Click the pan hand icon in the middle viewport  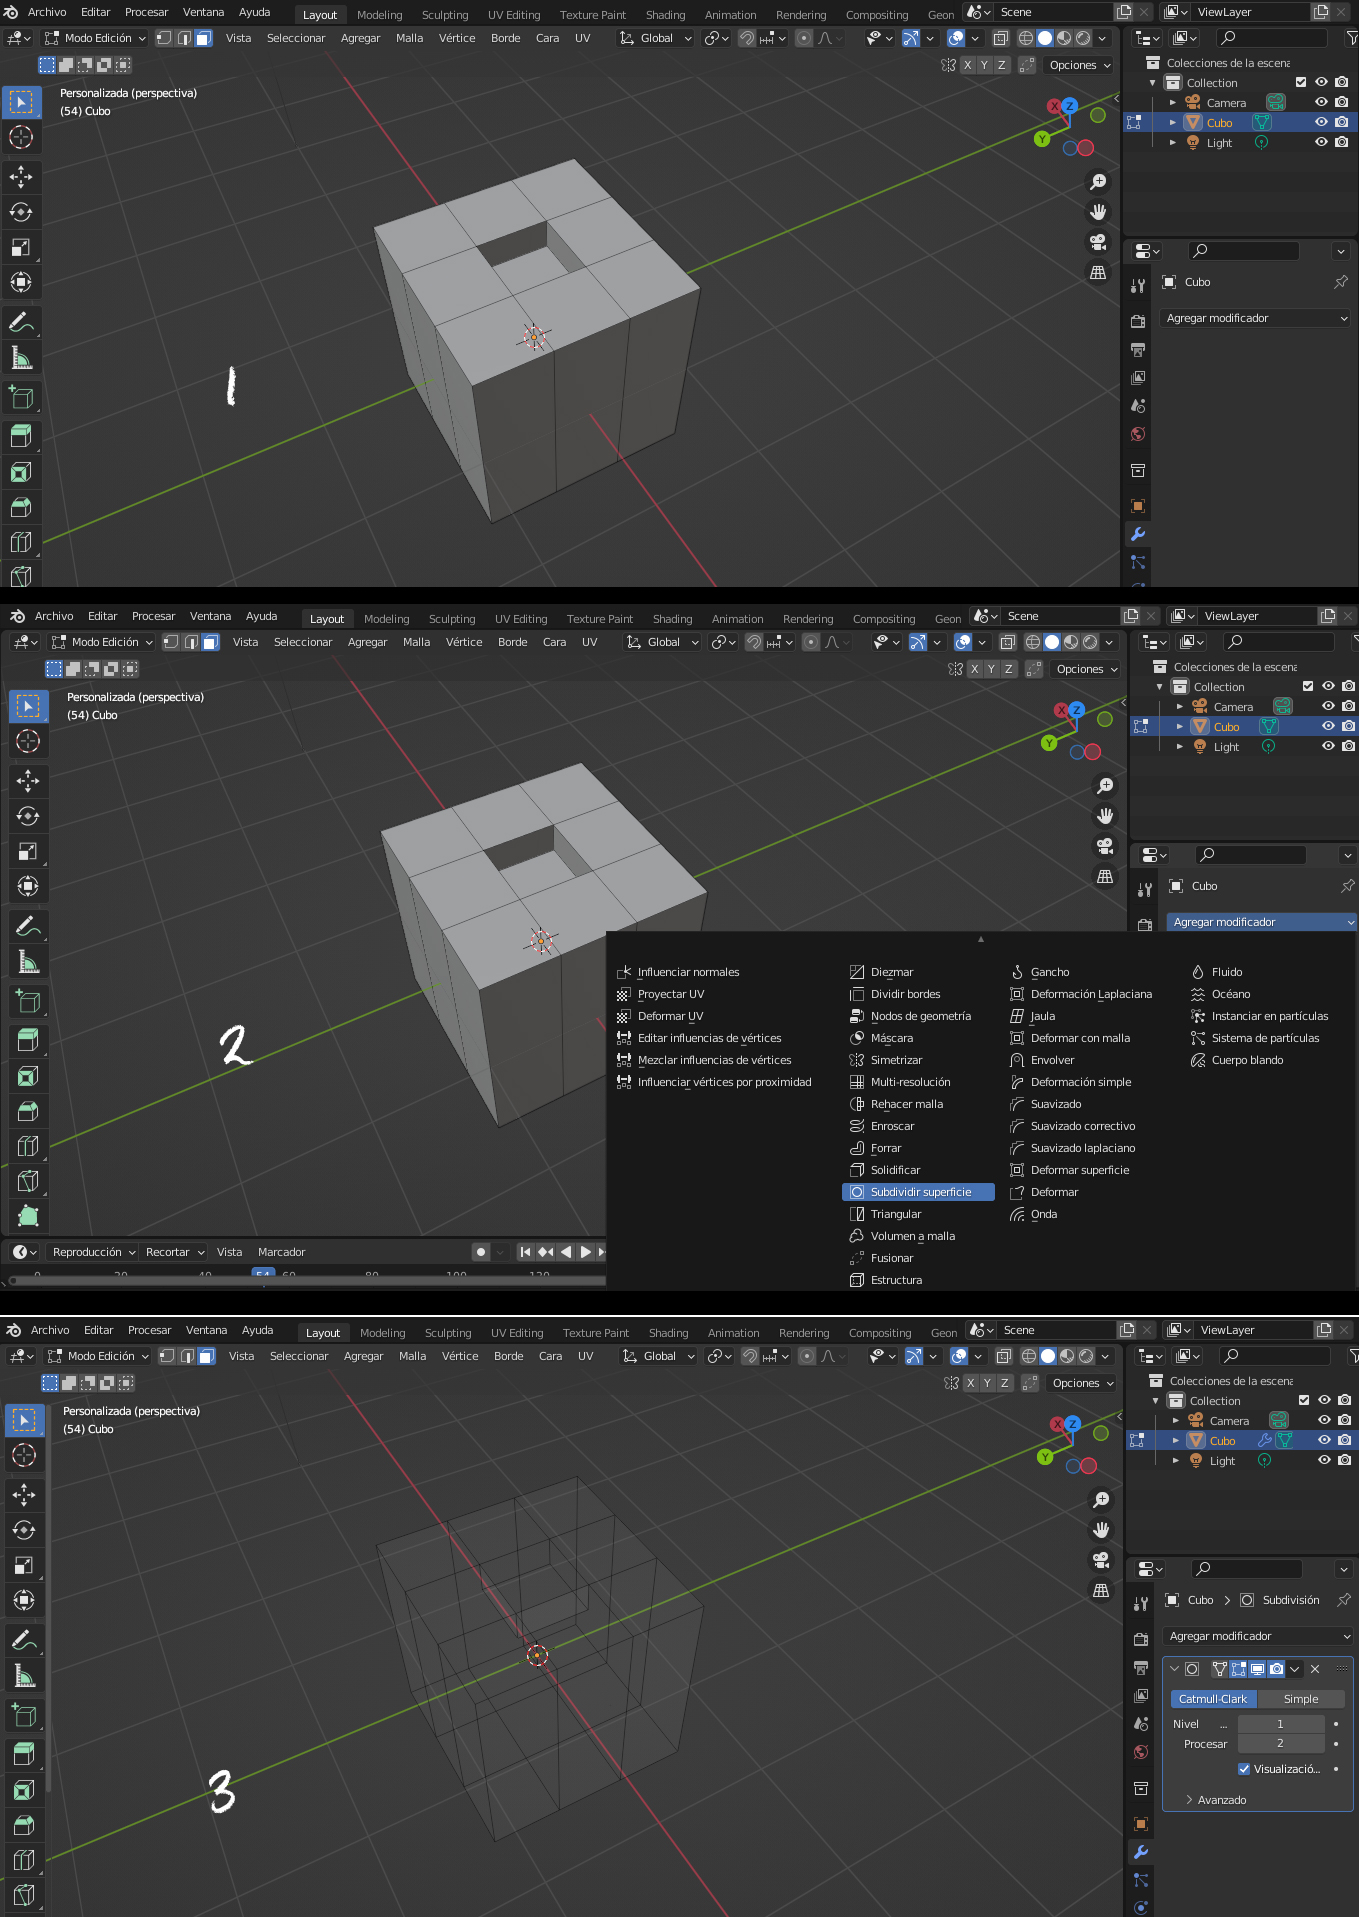coord(1105,816)
